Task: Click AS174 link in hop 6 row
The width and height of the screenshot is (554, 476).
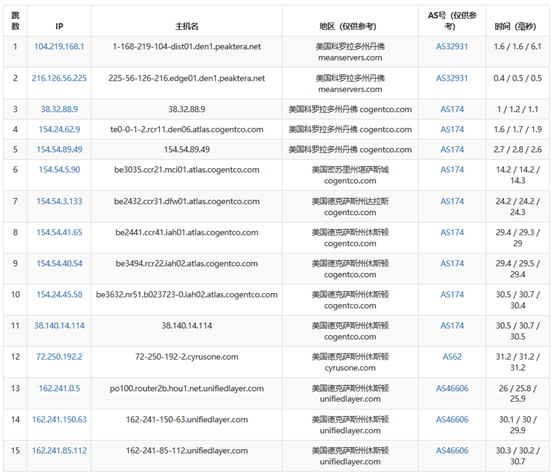Action: click(x=452, y=170)
